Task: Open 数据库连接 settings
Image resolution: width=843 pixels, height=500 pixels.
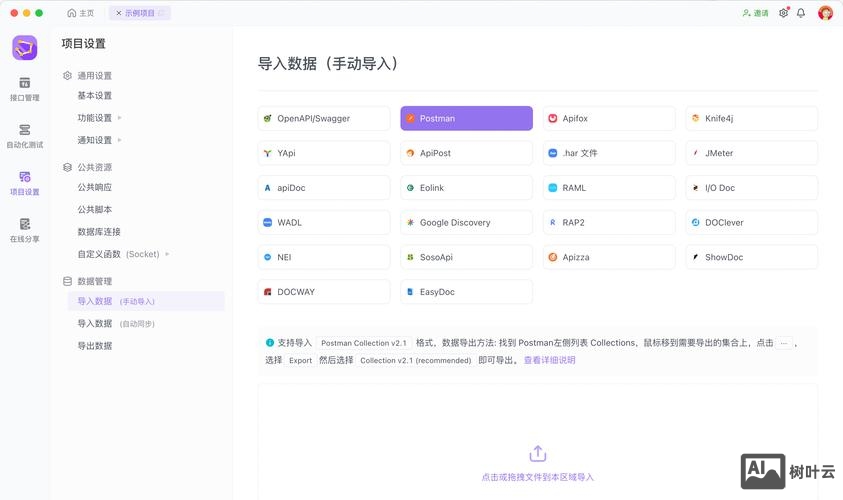Action: pyautogui.click(x=99, y=232)
